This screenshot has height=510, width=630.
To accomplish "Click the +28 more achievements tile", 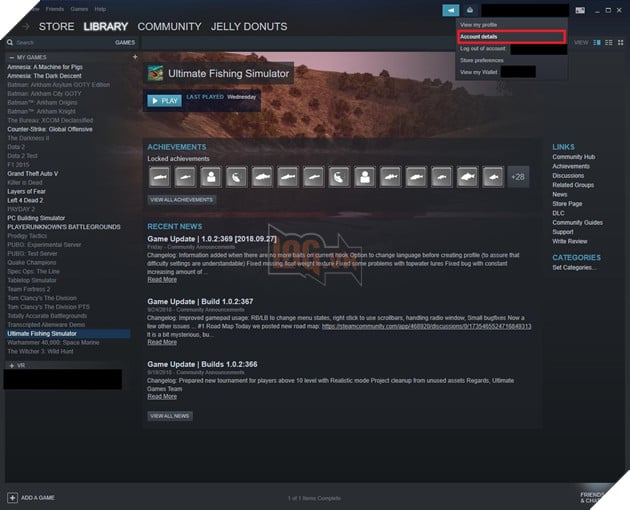I will point(518,177).
